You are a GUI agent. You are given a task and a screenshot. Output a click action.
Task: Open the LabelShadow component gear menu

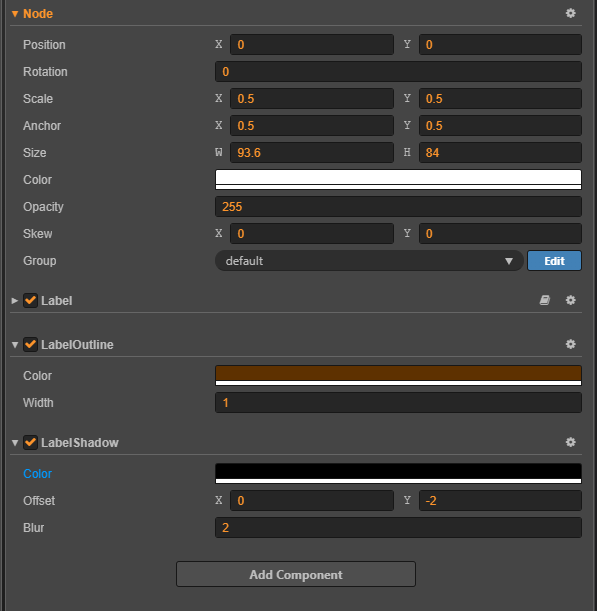coord(571,442)
